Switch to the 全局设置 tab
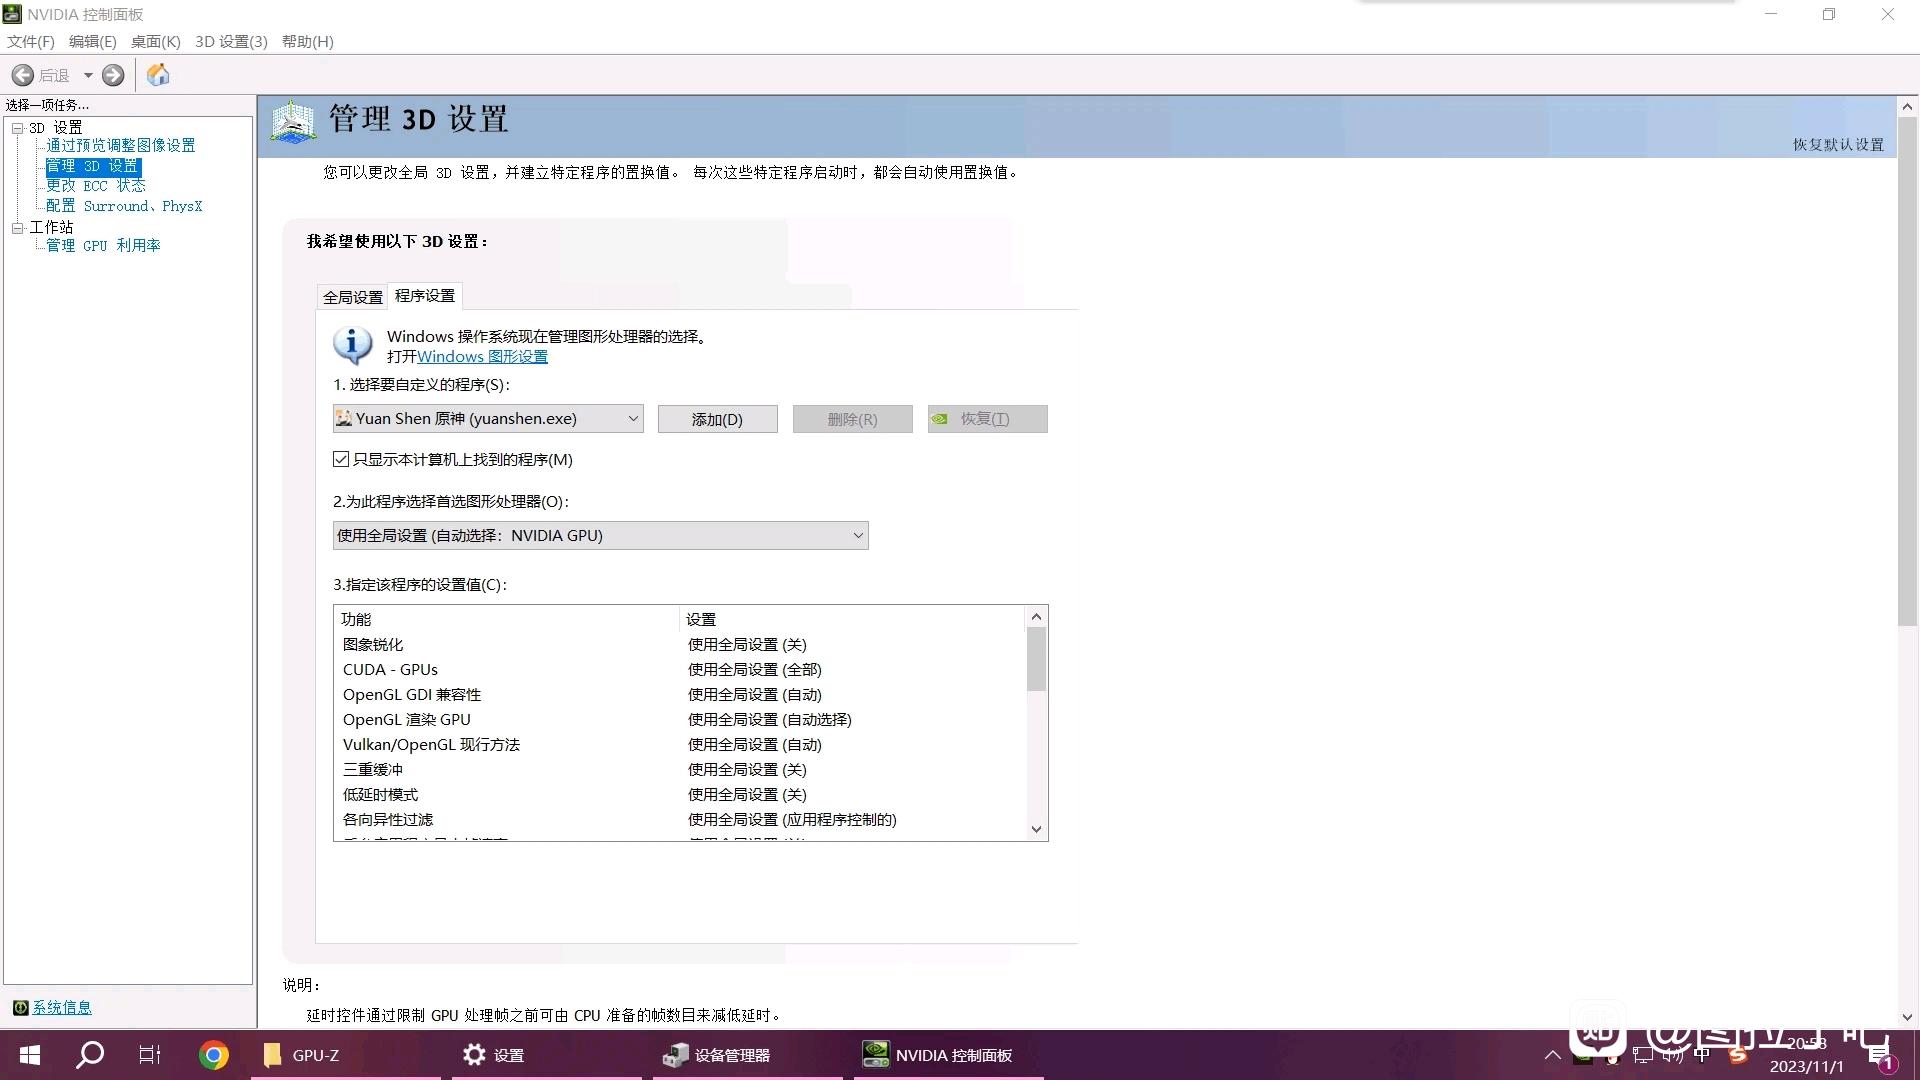This screenshot has width=1920, height=1080. (x=352, y=297)
